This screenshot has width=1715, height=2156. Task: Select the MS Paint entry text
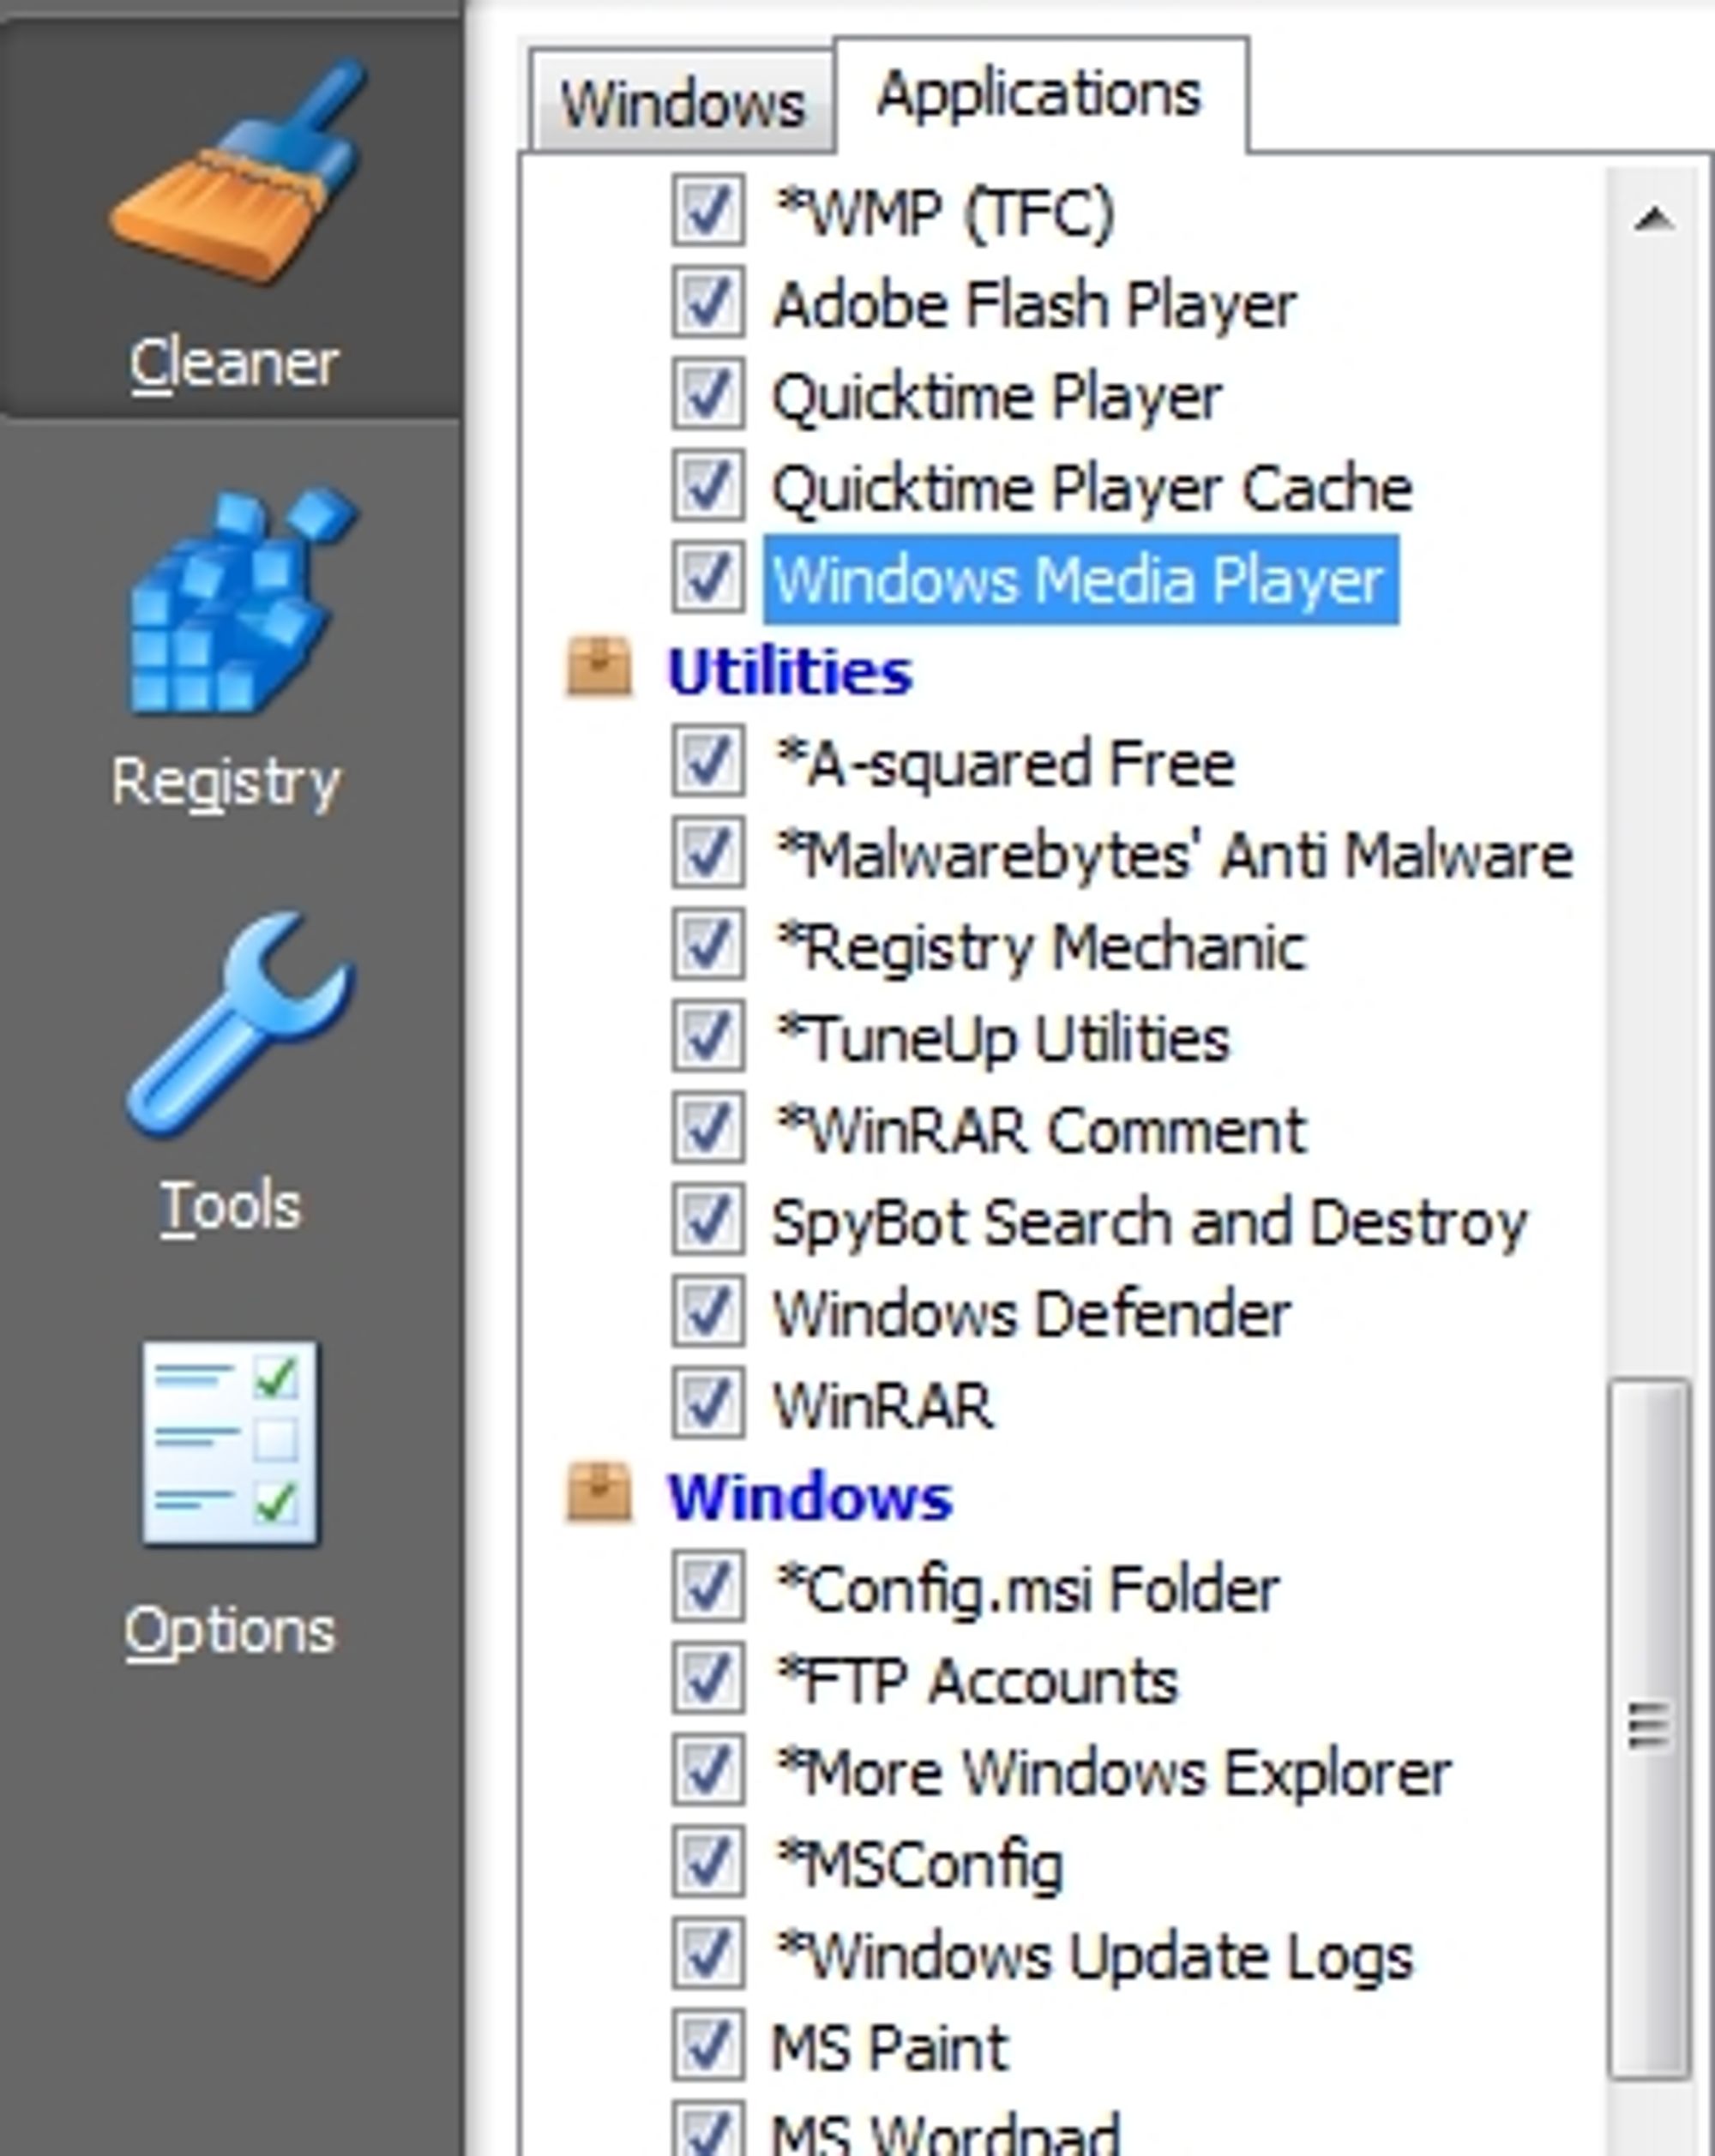click(x=890, y=2048)
